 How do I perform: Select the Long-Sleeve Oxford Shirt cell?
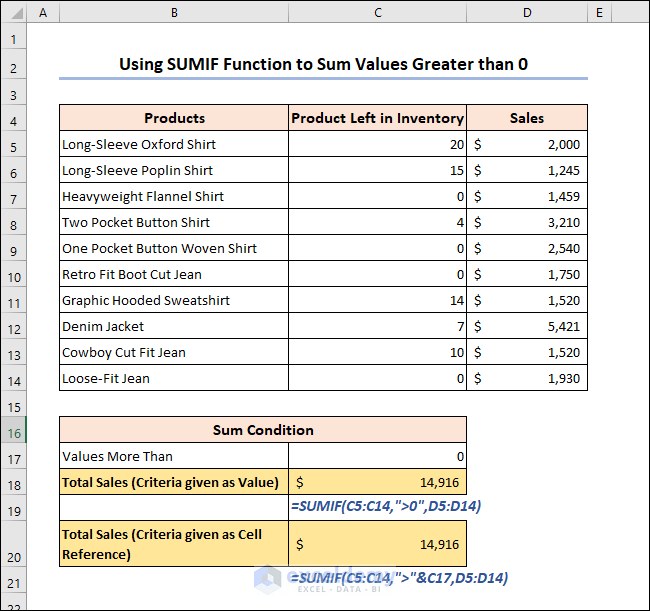click(x=174, y=144)
